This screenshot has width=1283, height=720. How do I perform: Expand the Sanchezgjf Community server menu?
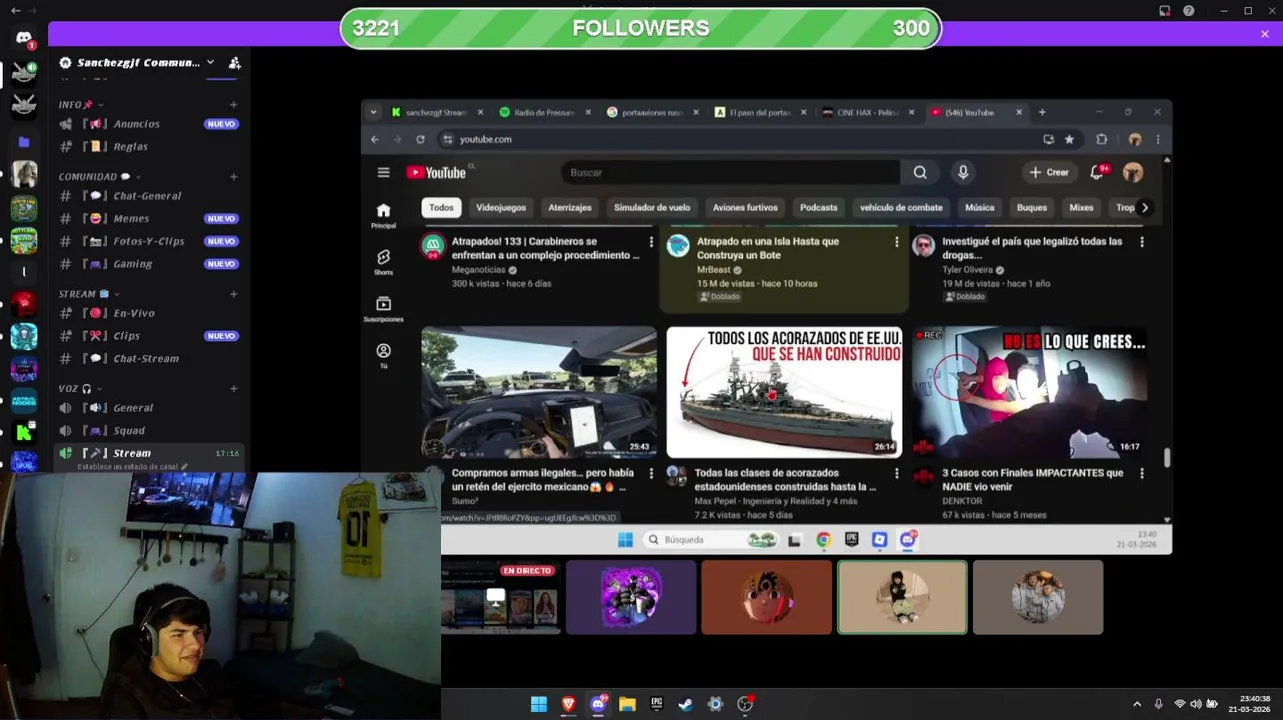(138, 62)
